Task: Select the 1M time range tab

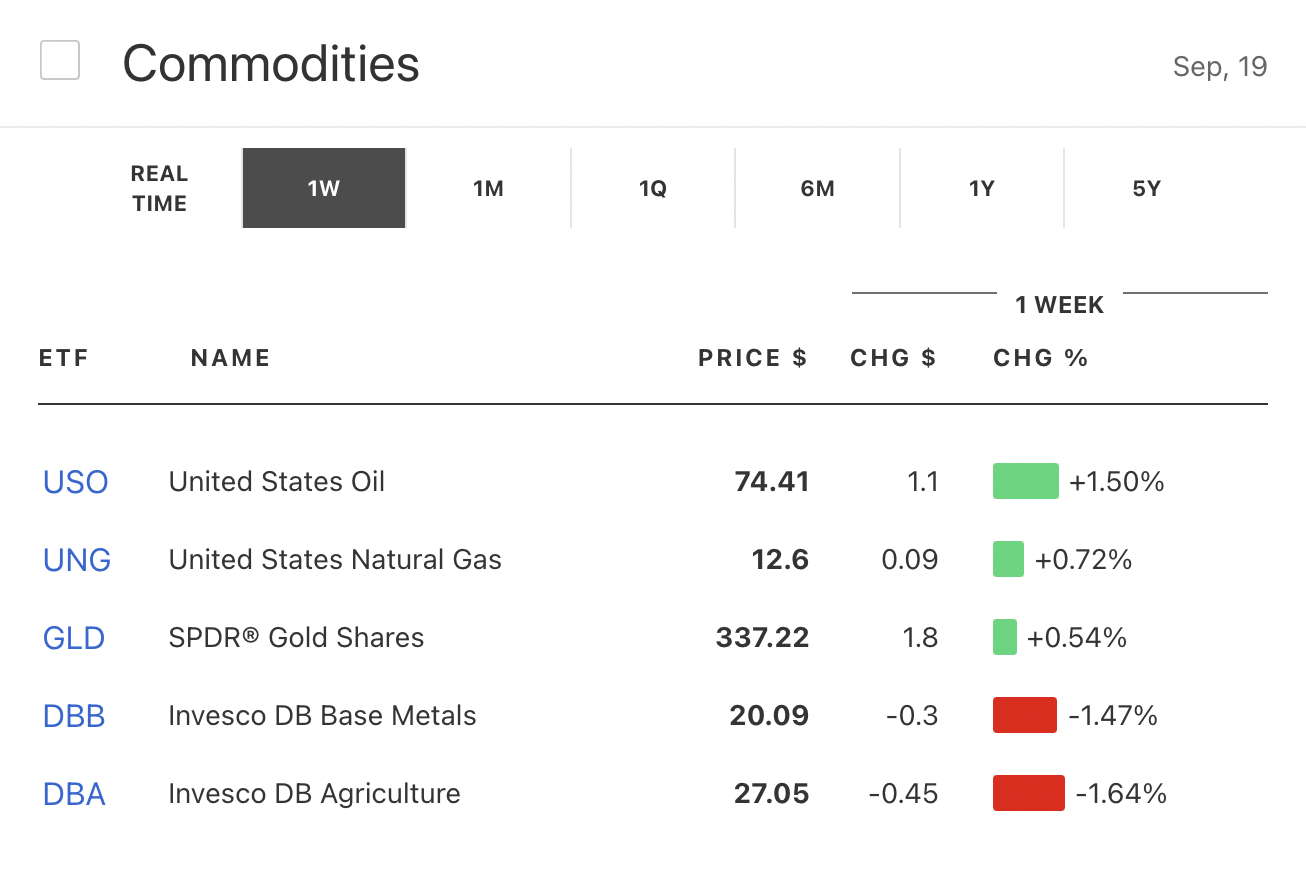Action: (x=488, y=188)
